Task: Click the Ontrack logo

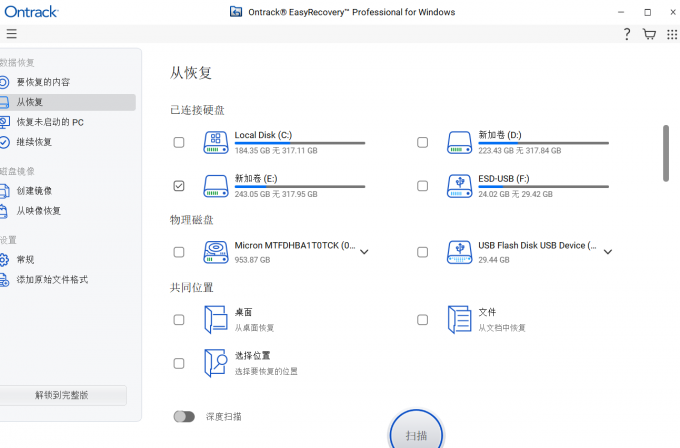Action: click(31, 12)
